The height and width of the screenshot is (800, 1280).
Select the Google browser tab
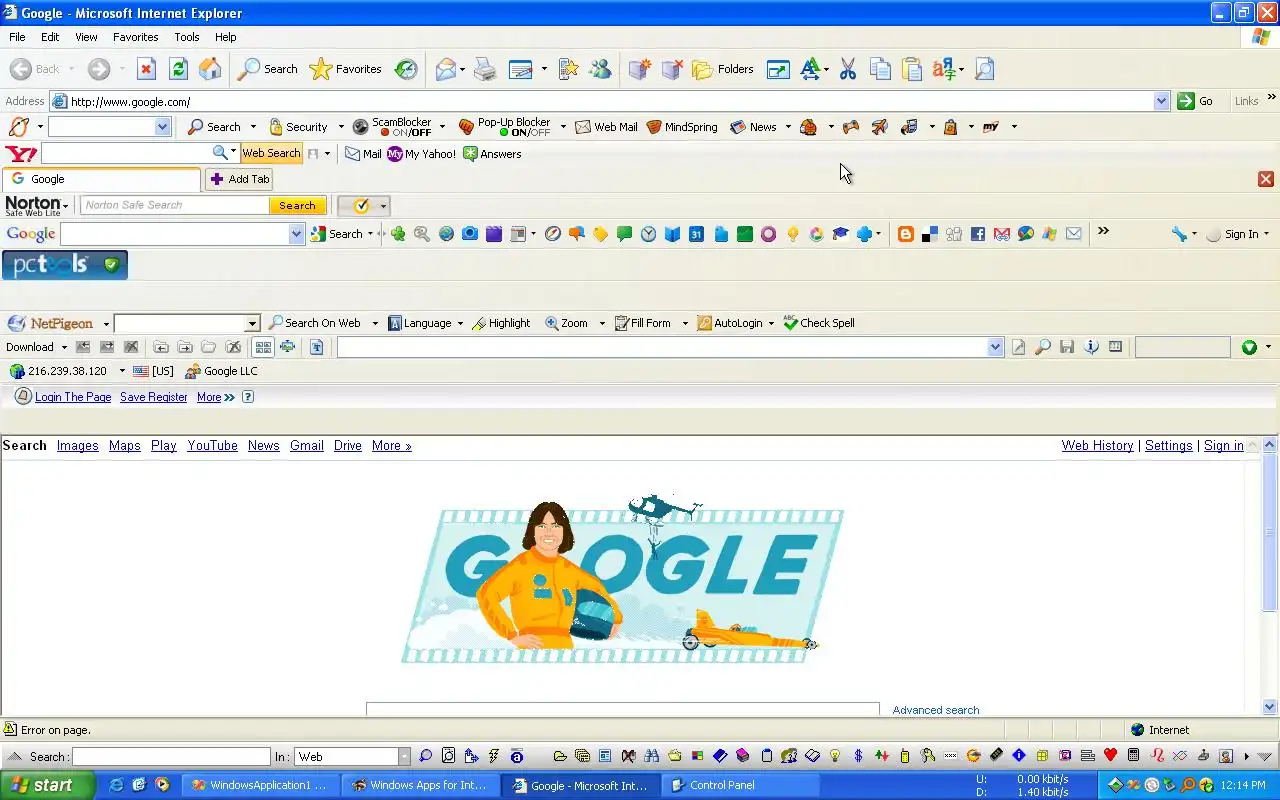(101, 179)
